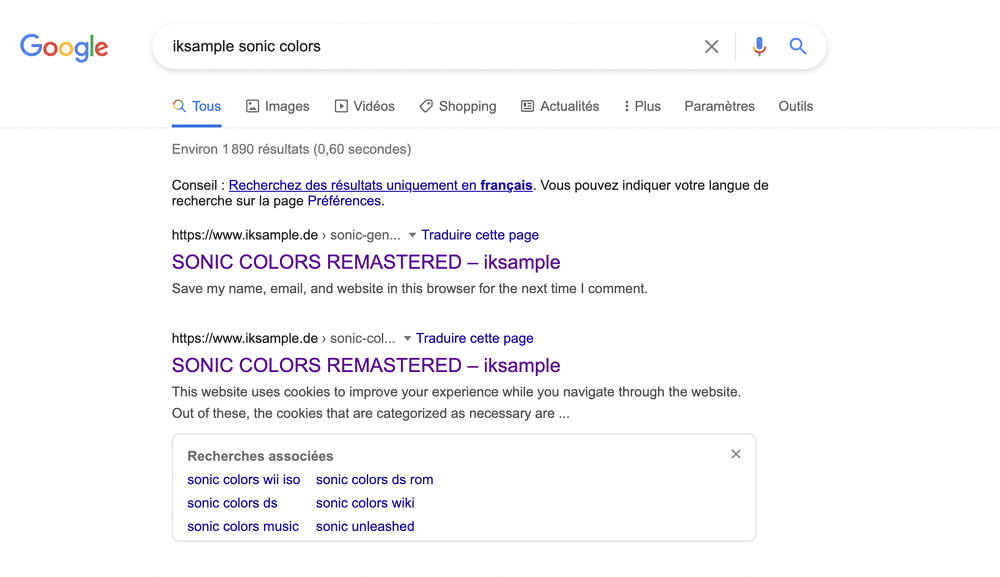1000x577 pixels.
Task: Open the SONIC COLORS REMASTERED result under the sonic-gen... URL
Action: tap(365, 262)
